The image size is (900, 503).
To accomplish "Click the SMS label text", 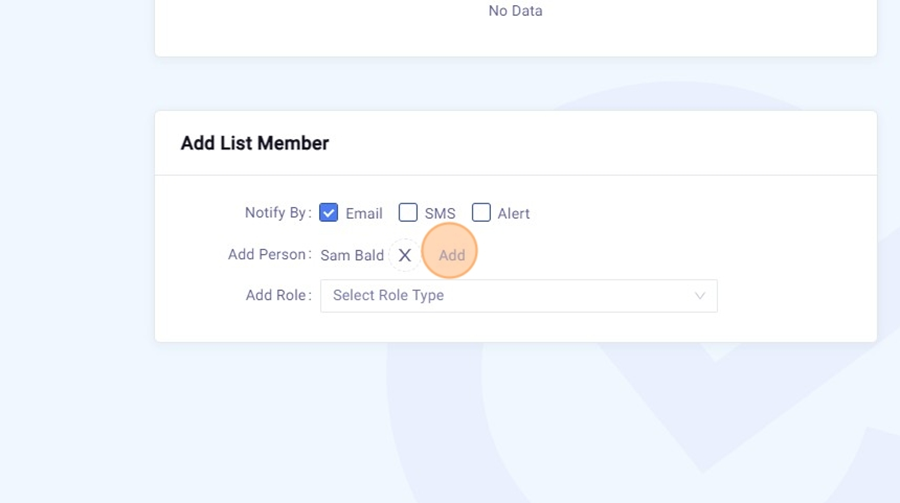I will pyautogui.click(x=440, y=214).
